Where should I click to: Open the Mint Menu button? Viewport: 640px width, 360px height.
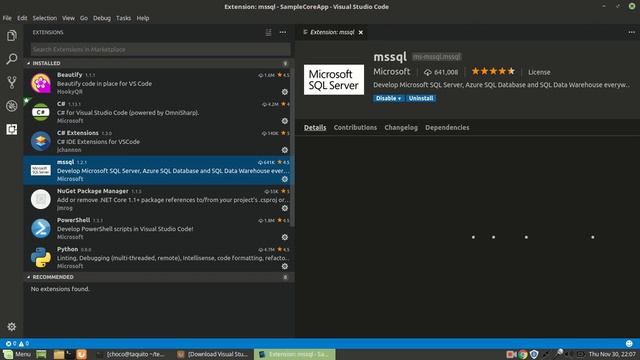pyautogui.click(x=17, y=354)
